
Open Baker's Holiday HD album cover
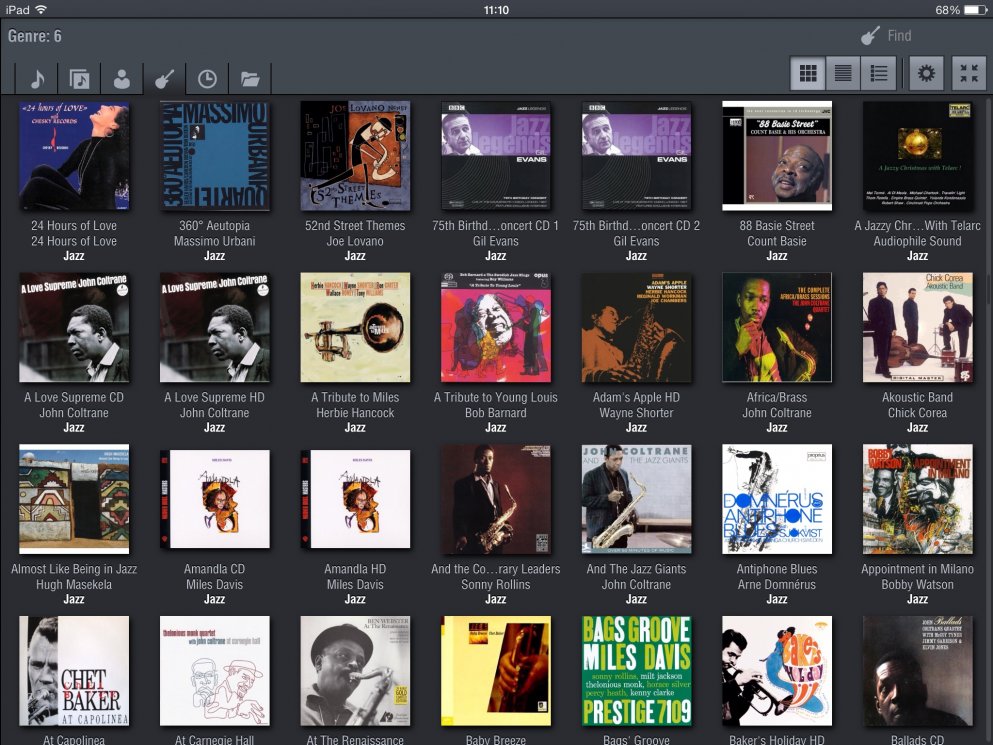(777, 671)
